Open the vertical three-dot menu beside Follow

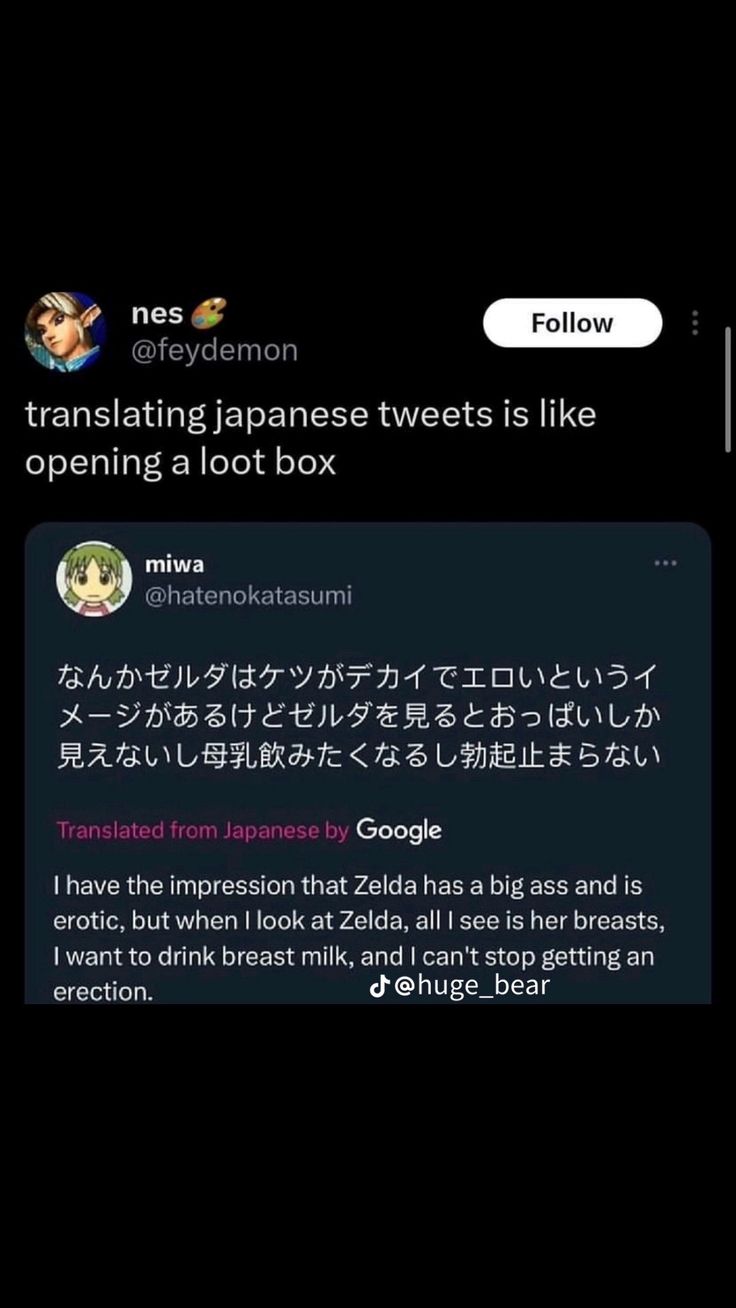click(695, 323)
